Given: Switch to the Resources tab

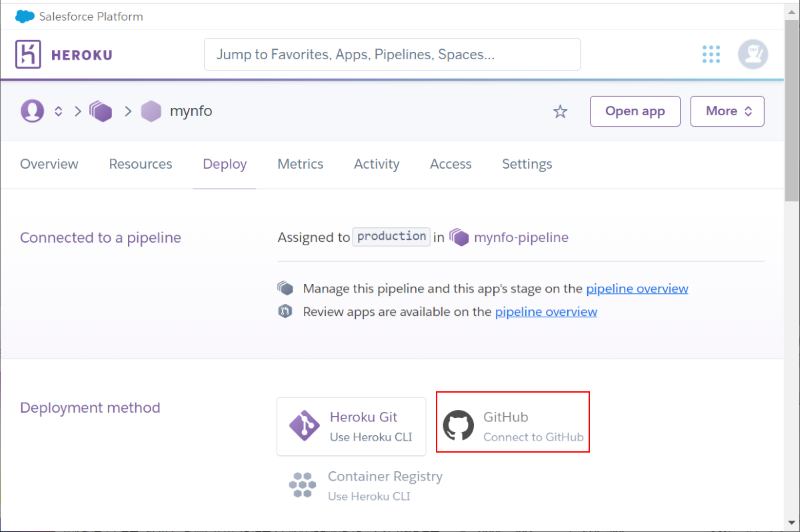Looking at the screenshot, I should click(x=140, y=164).
